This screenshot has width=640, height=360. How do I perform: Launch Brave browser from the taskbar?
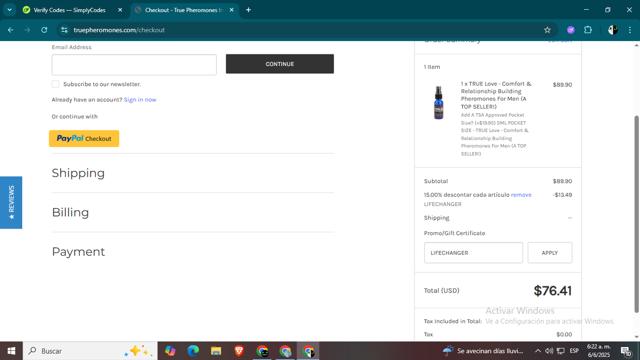(x=239, y=351)
